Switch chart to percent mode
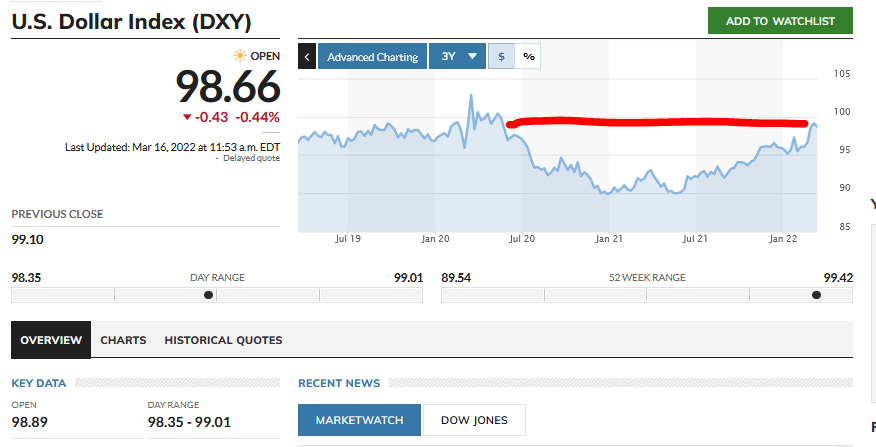The image size is (876, 447). tap(528, 56)
